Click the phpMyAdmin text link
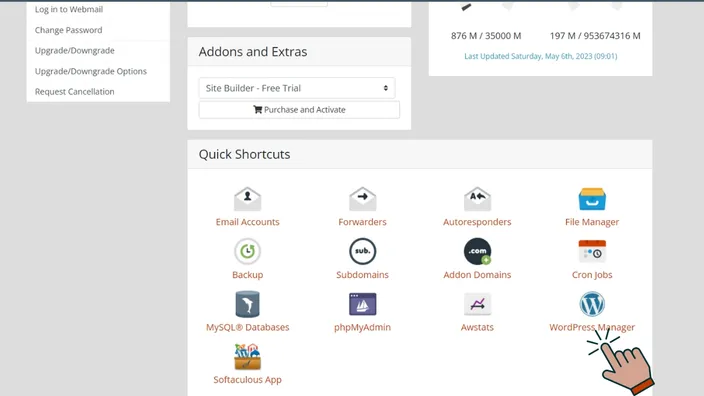This screenshot has width=704, height=396. click(x=362, y=327)
